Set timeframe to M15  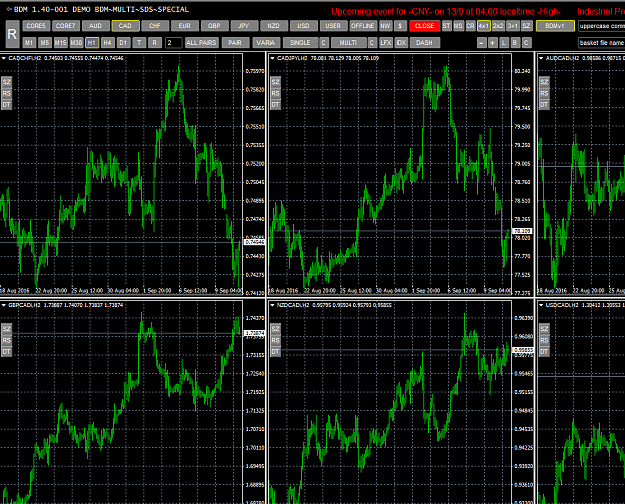pyautogui.click(x=61, y=43)
